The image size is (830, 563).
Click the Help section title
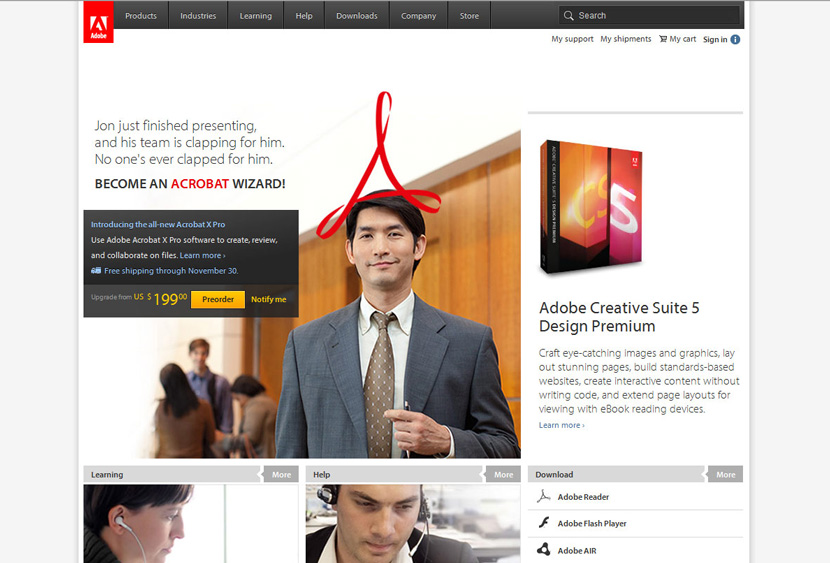pyautogui.click(x=321, y=475)
